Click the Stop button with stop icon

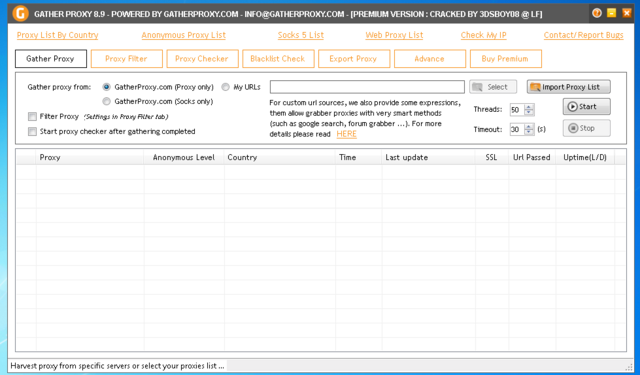(587, 128)
